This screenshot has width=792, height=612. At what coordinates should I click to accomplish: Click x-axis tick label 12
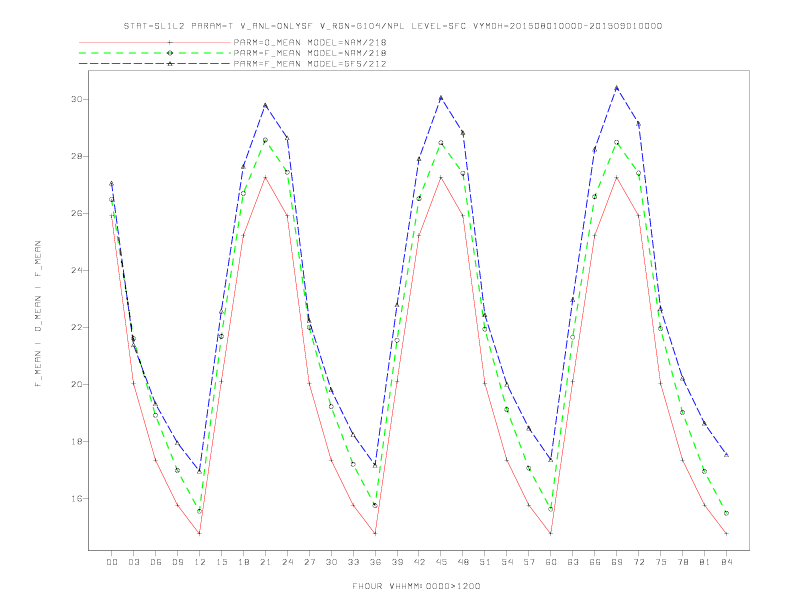(200, 562)
